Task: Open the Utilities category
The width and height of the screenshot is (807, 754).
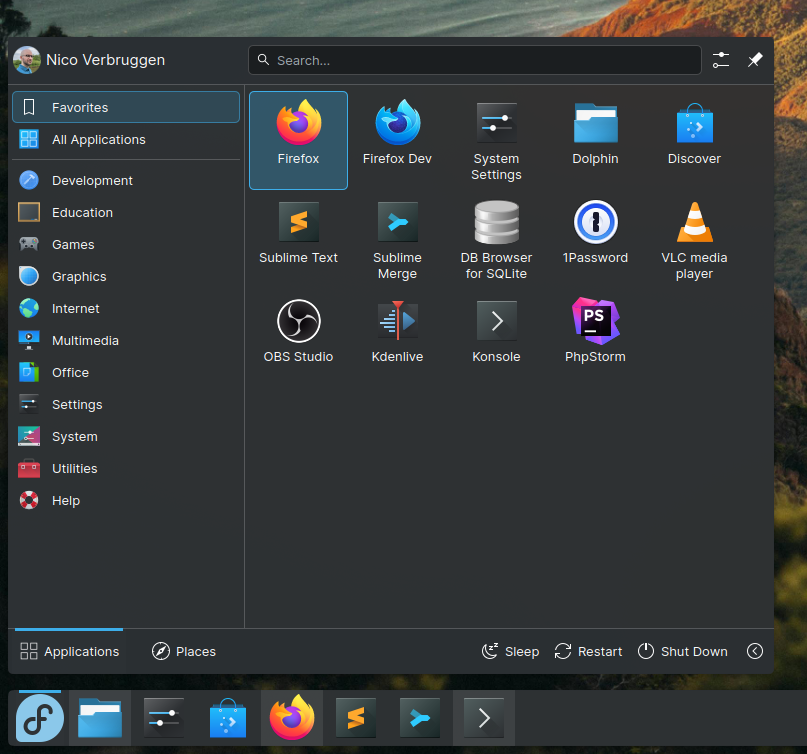Action: click(126, 468)
